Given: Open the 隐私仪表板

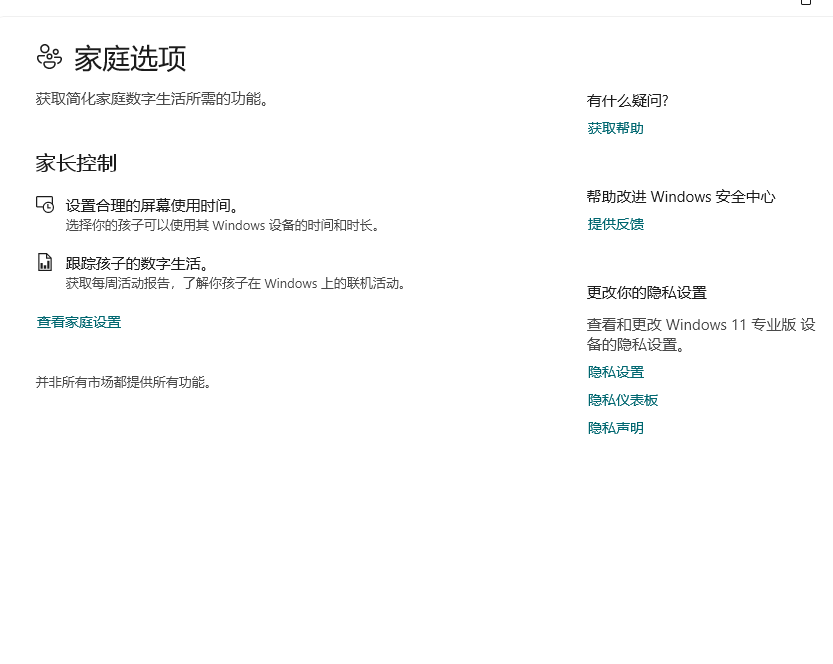Looking at the screenshot, I should coord(622,399).
